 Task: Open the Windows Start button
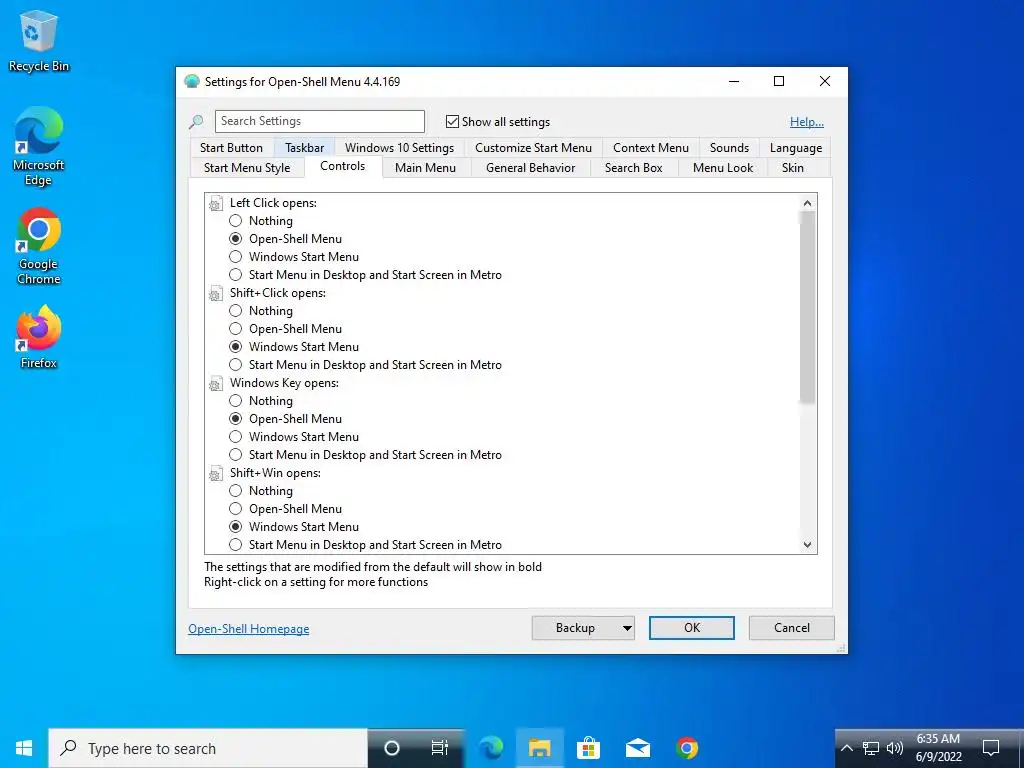coord(24,748)
